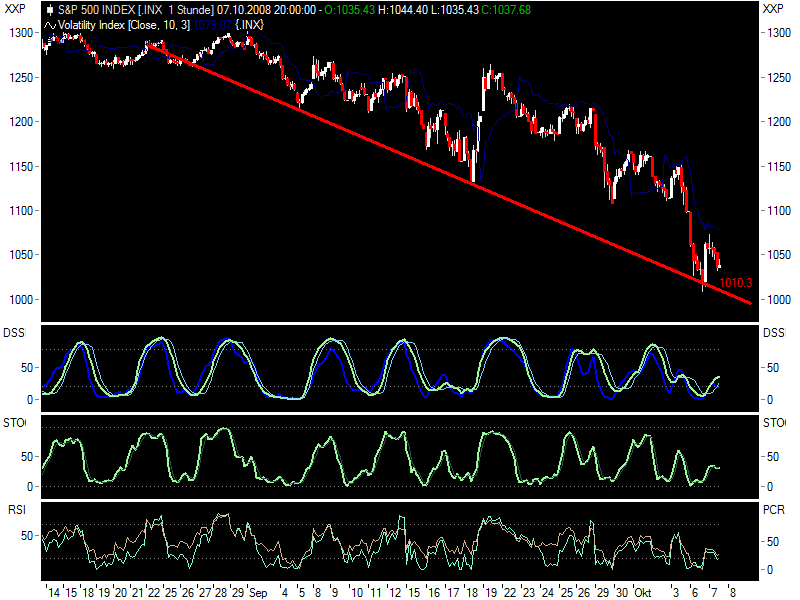
Task: Click the candlestick icon before S&P 500 INDEX
Action: pyautogui.click(x=50, y=10)
